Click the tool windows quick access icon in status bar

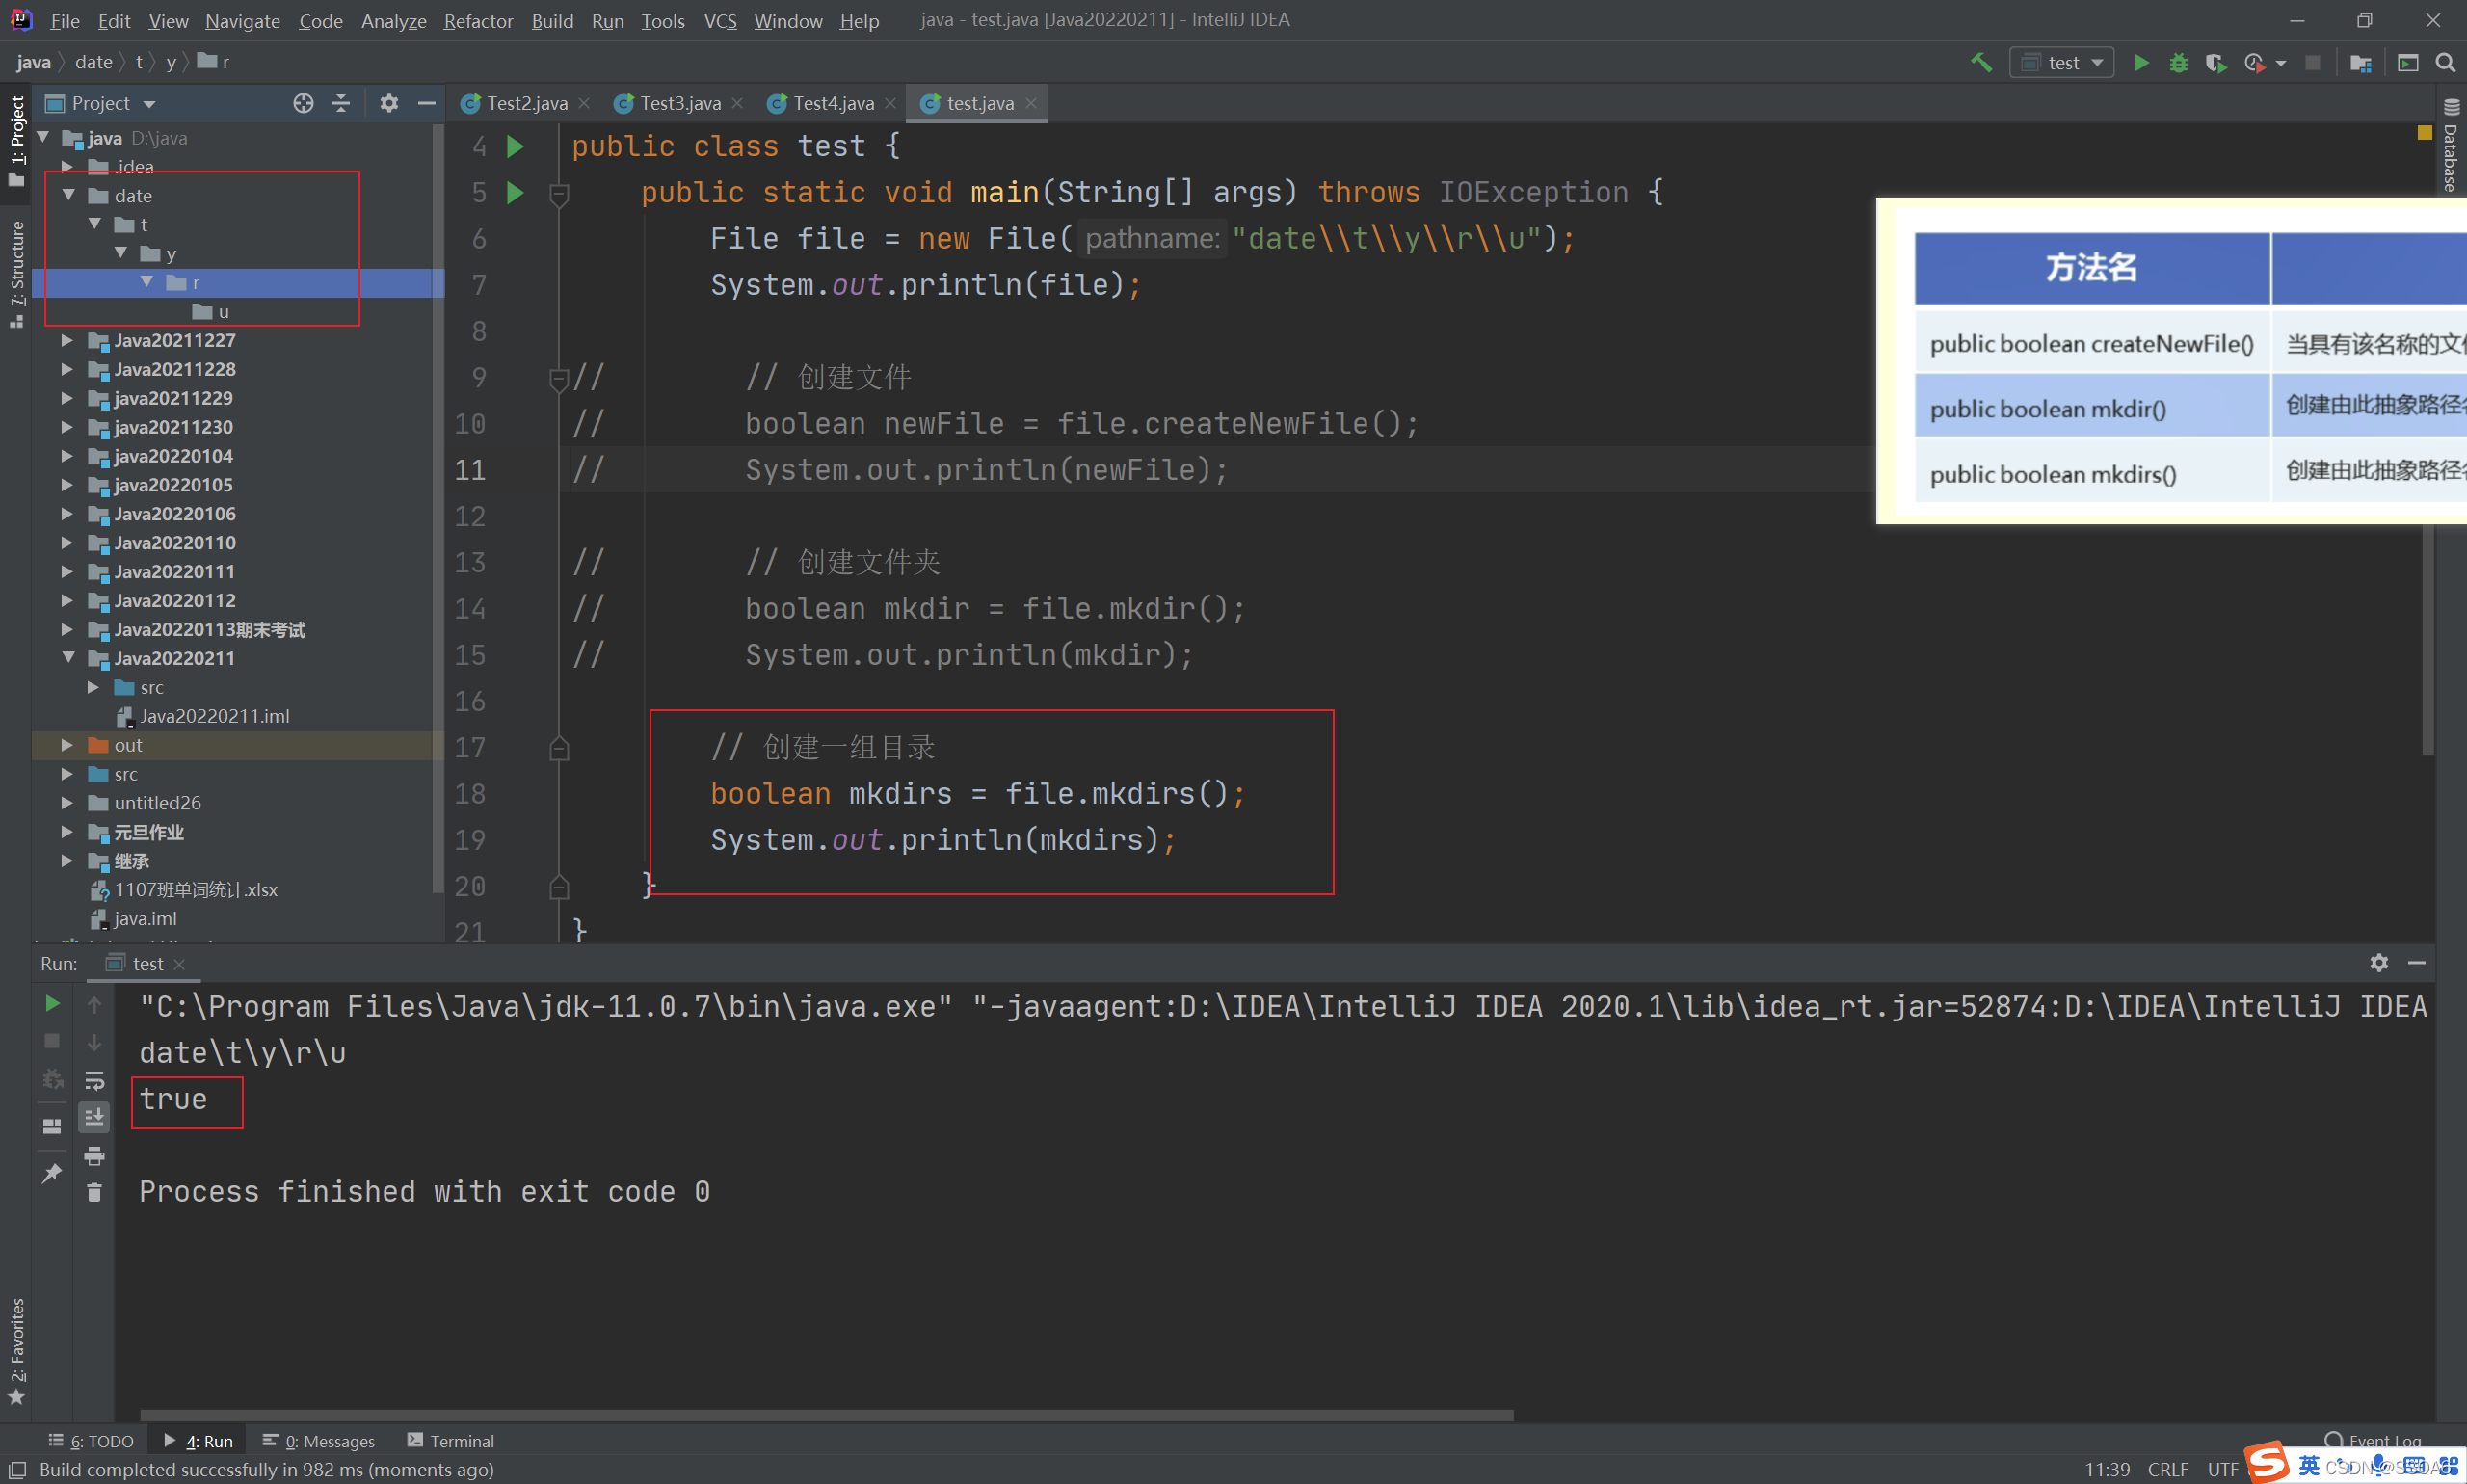(17, 1469)
